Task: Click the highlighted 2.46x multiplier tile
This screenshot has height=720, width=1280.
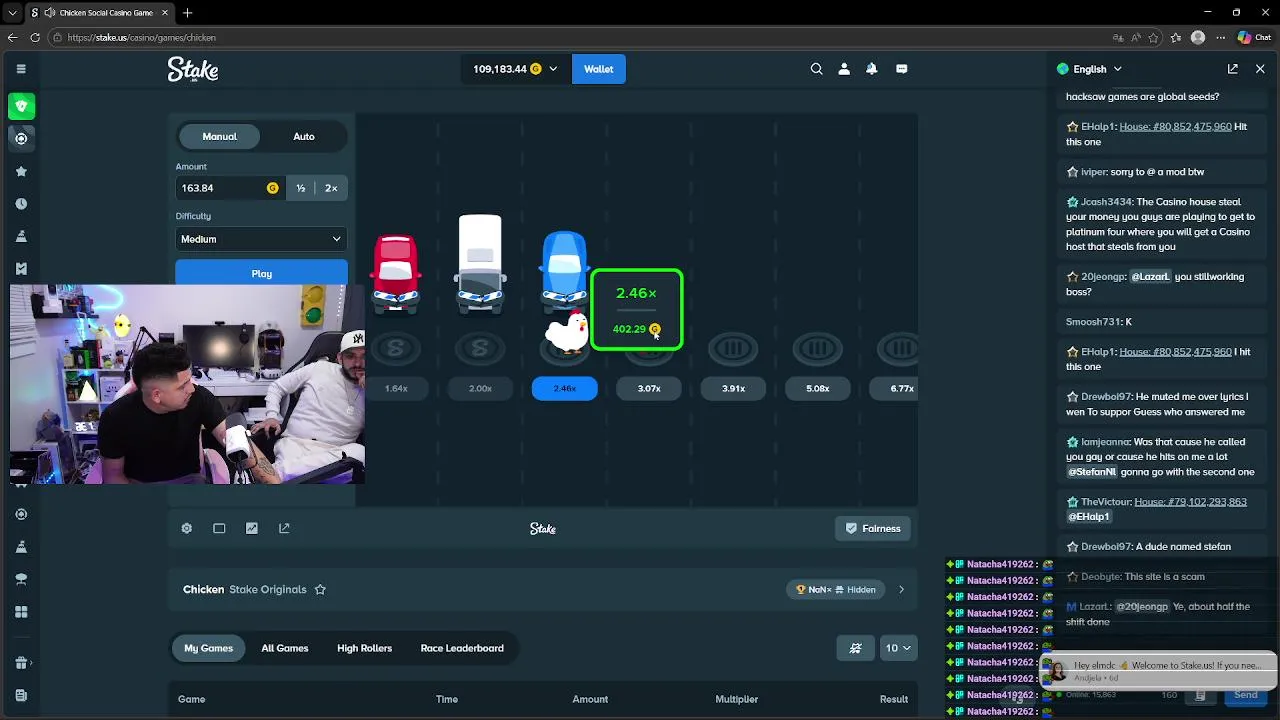Action: point(565,389)
